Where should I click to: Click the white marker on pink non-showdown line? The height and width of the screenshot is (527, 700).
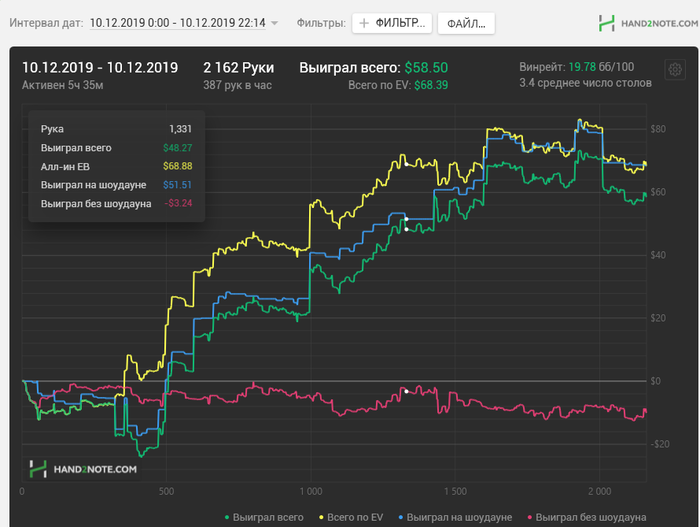point(406,391)
